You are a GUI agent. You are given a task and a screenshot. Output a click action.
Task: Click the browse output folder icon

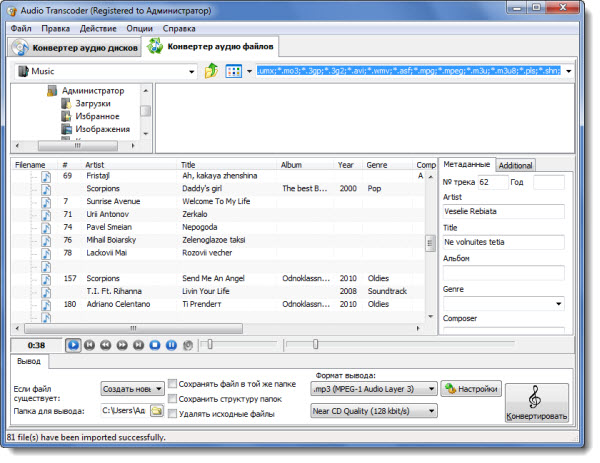coord(156,411)
